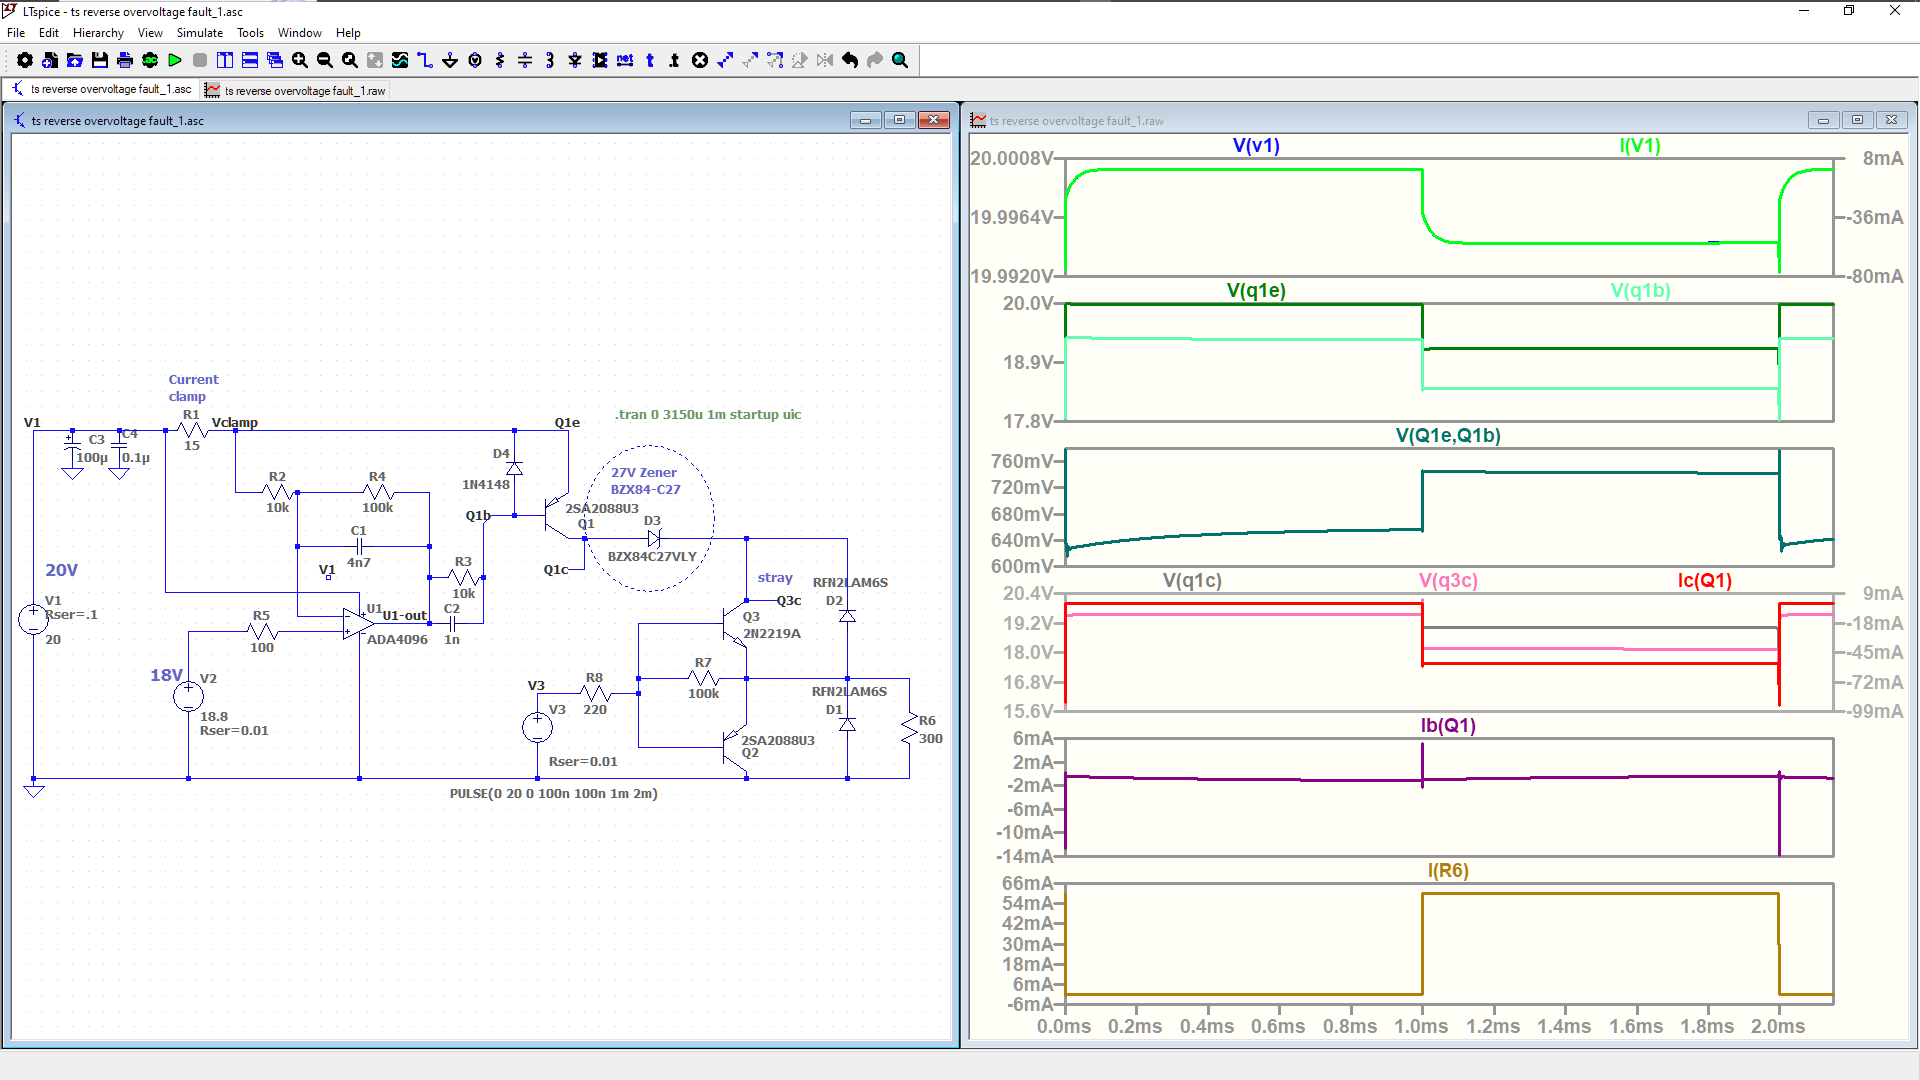Select the Capacitor tool
This screenshot has width=1920, height=1080.
click(x=525, y=60)
